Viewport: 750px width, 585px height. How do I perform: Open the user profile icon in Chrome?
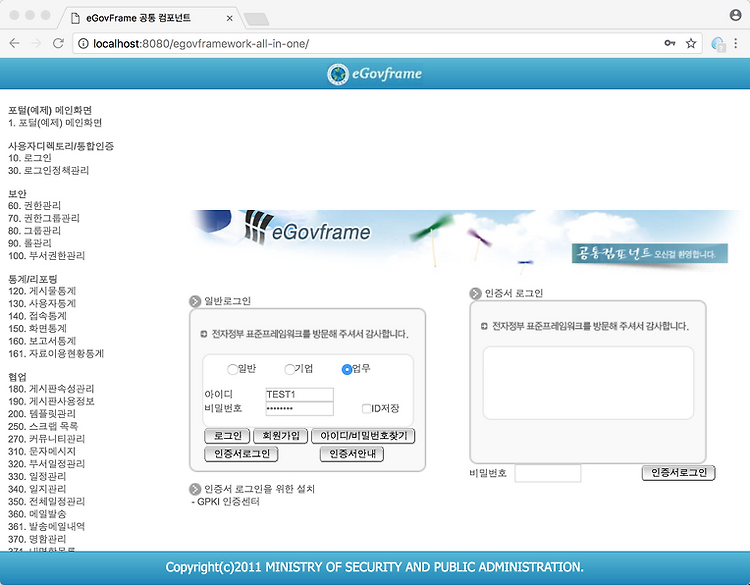pos(736,15)
